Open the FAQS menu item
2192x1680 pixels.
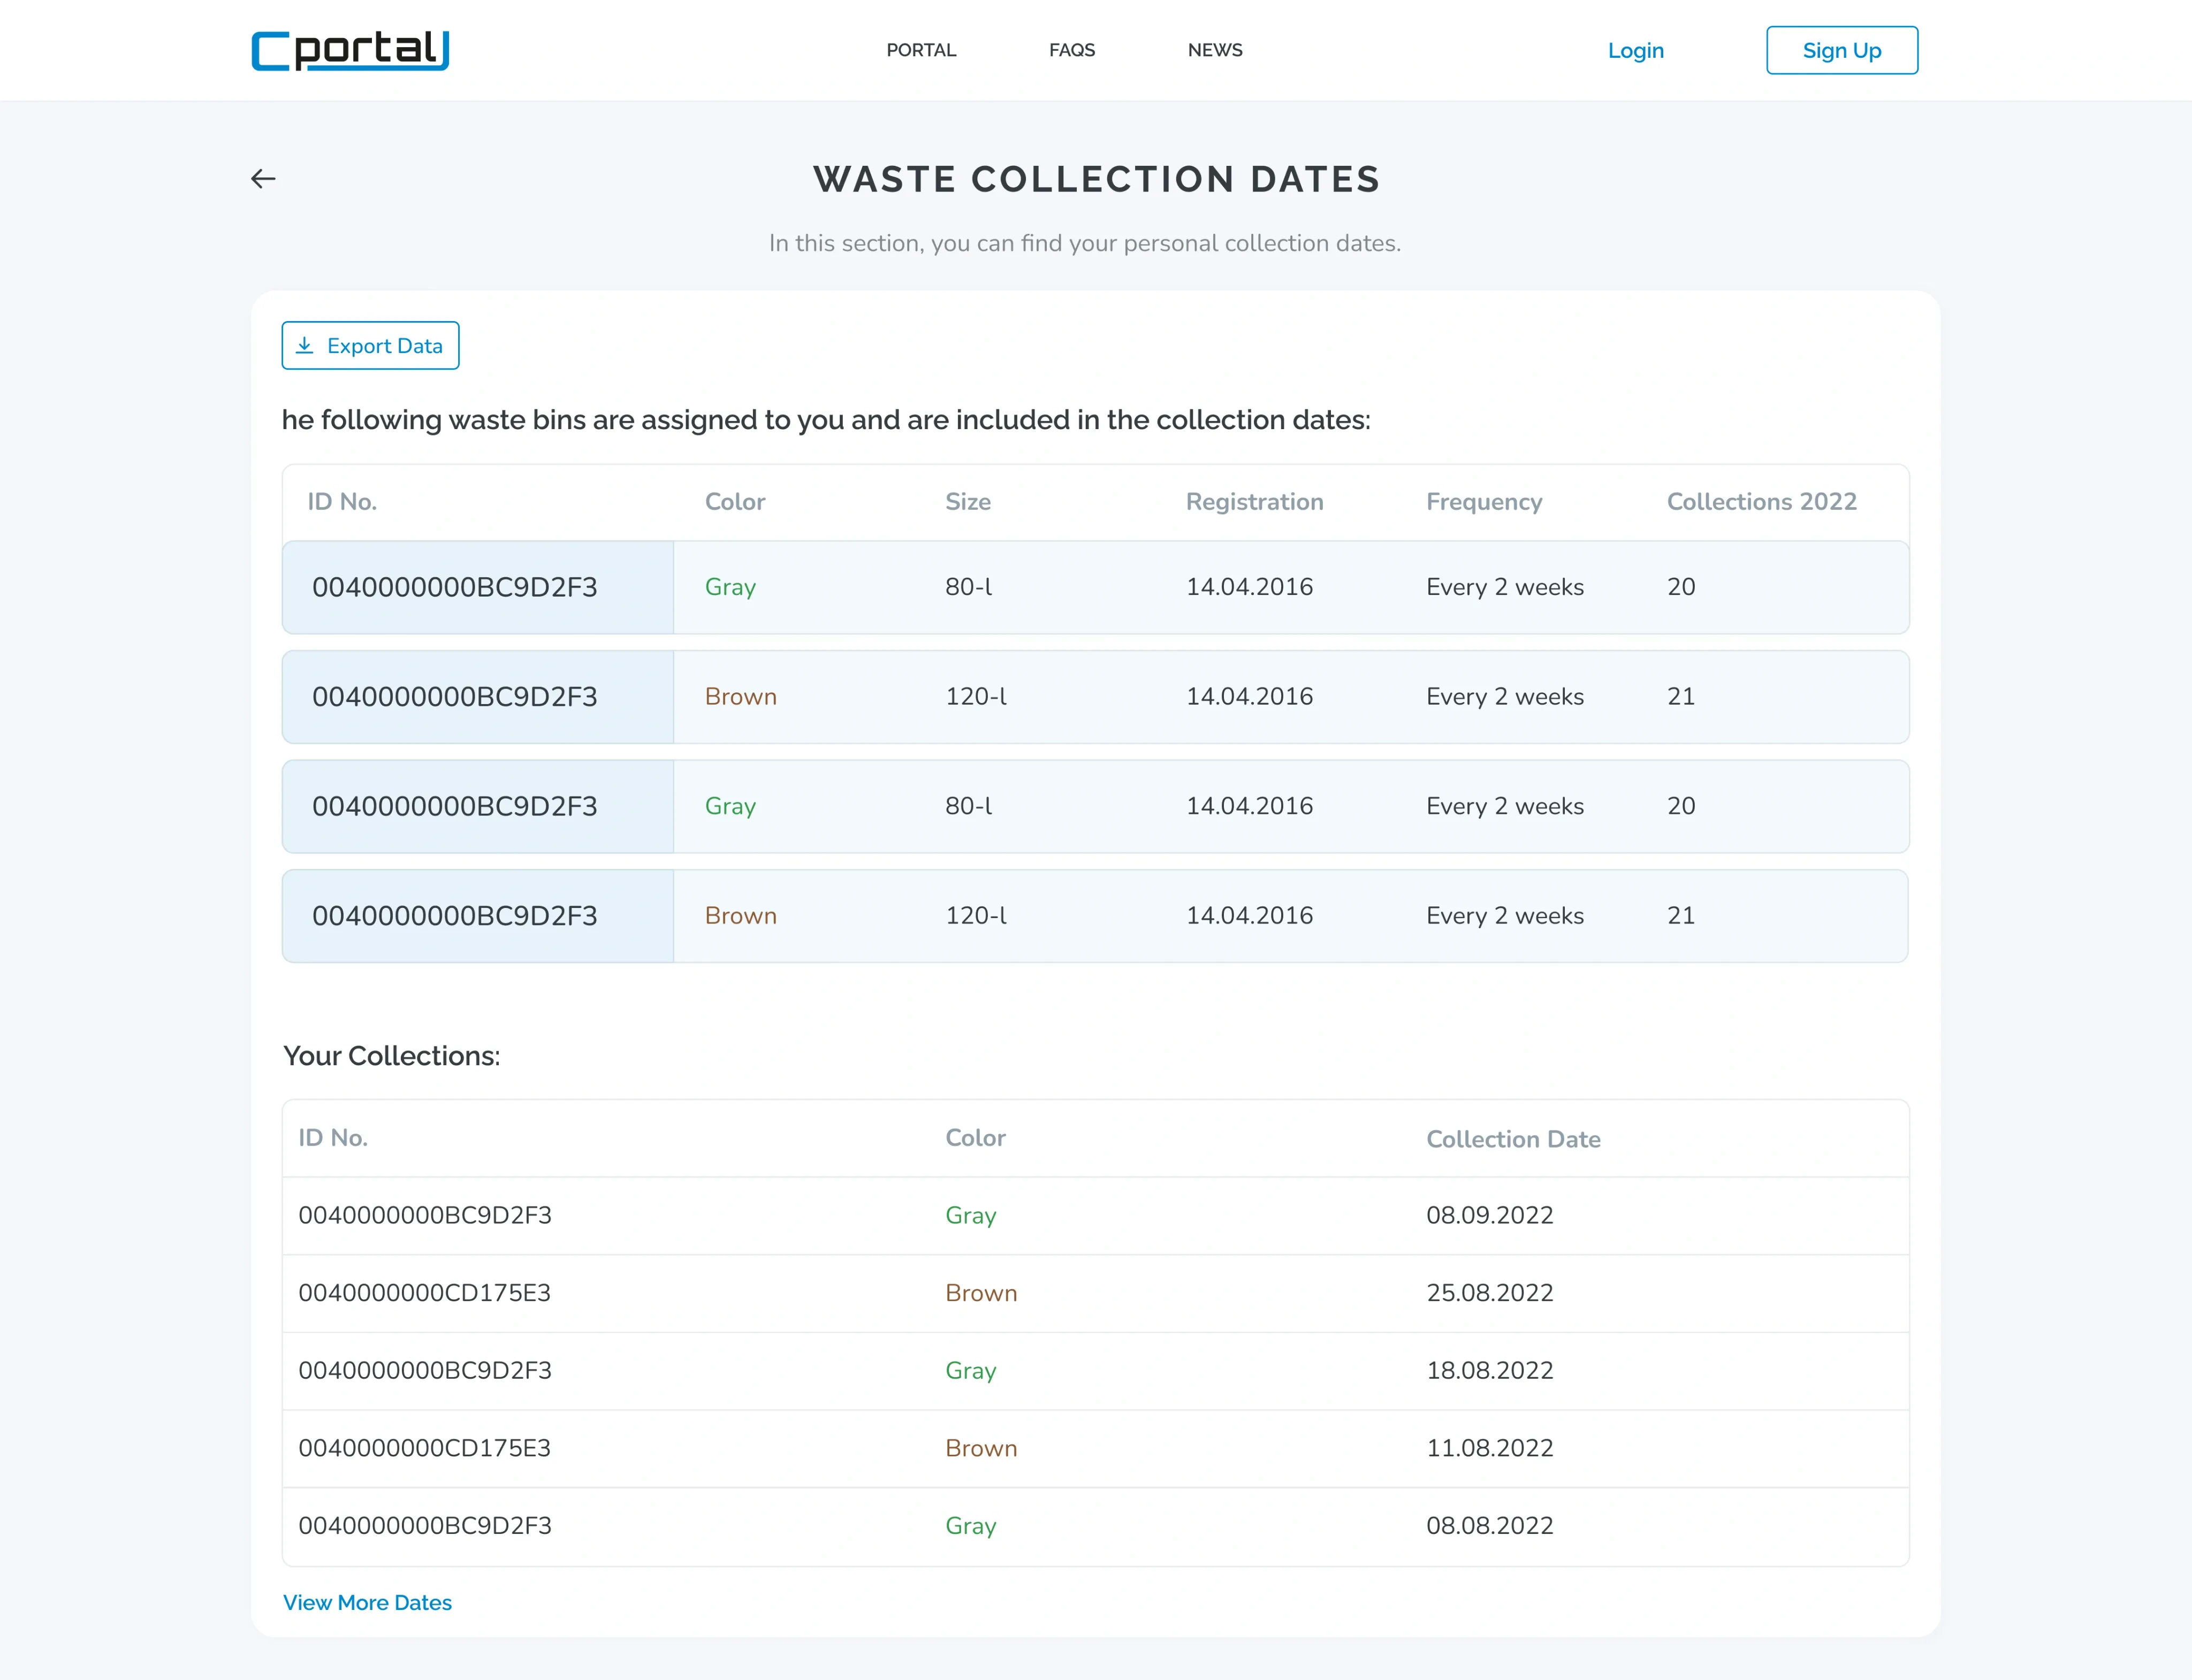(x=1071, y=50)
